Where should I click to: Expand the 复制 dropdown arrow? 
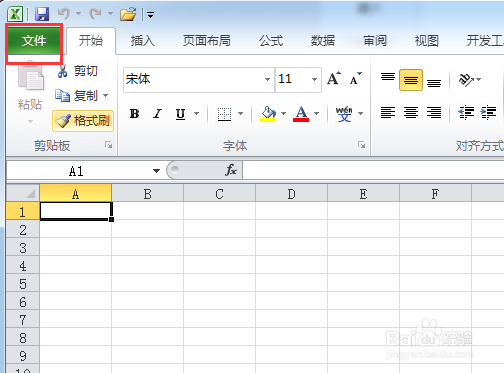click(x=106, y=96)
